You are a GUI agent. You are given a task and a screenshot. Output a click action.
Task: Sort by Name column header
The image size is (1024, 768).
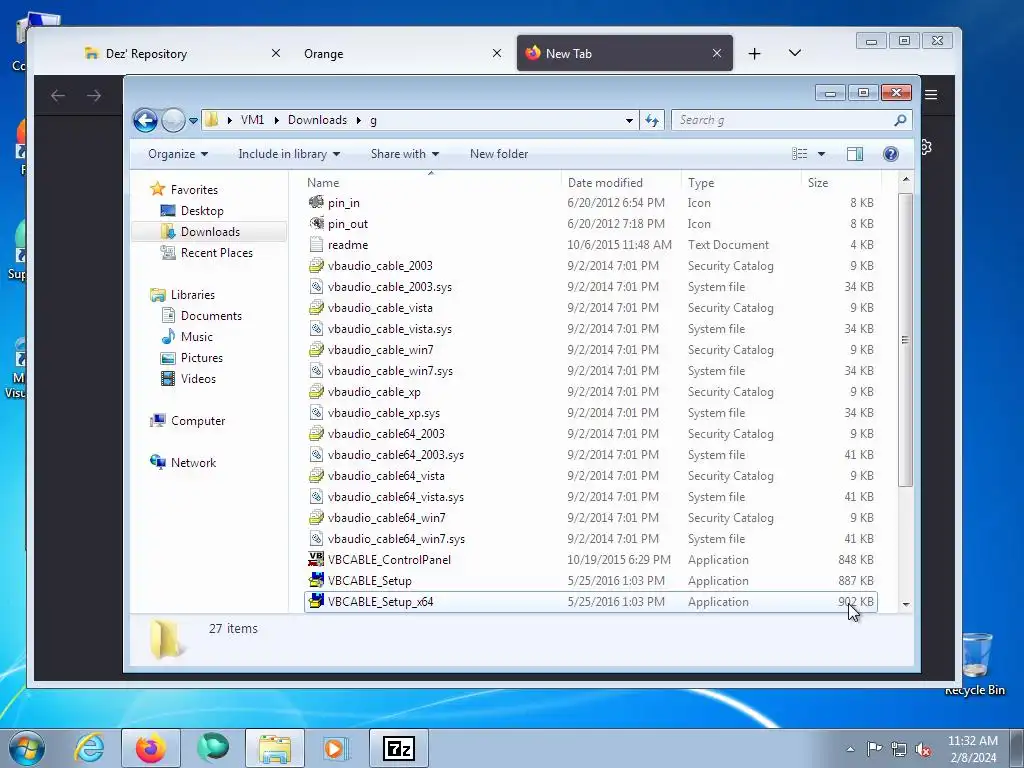[431, 183]
